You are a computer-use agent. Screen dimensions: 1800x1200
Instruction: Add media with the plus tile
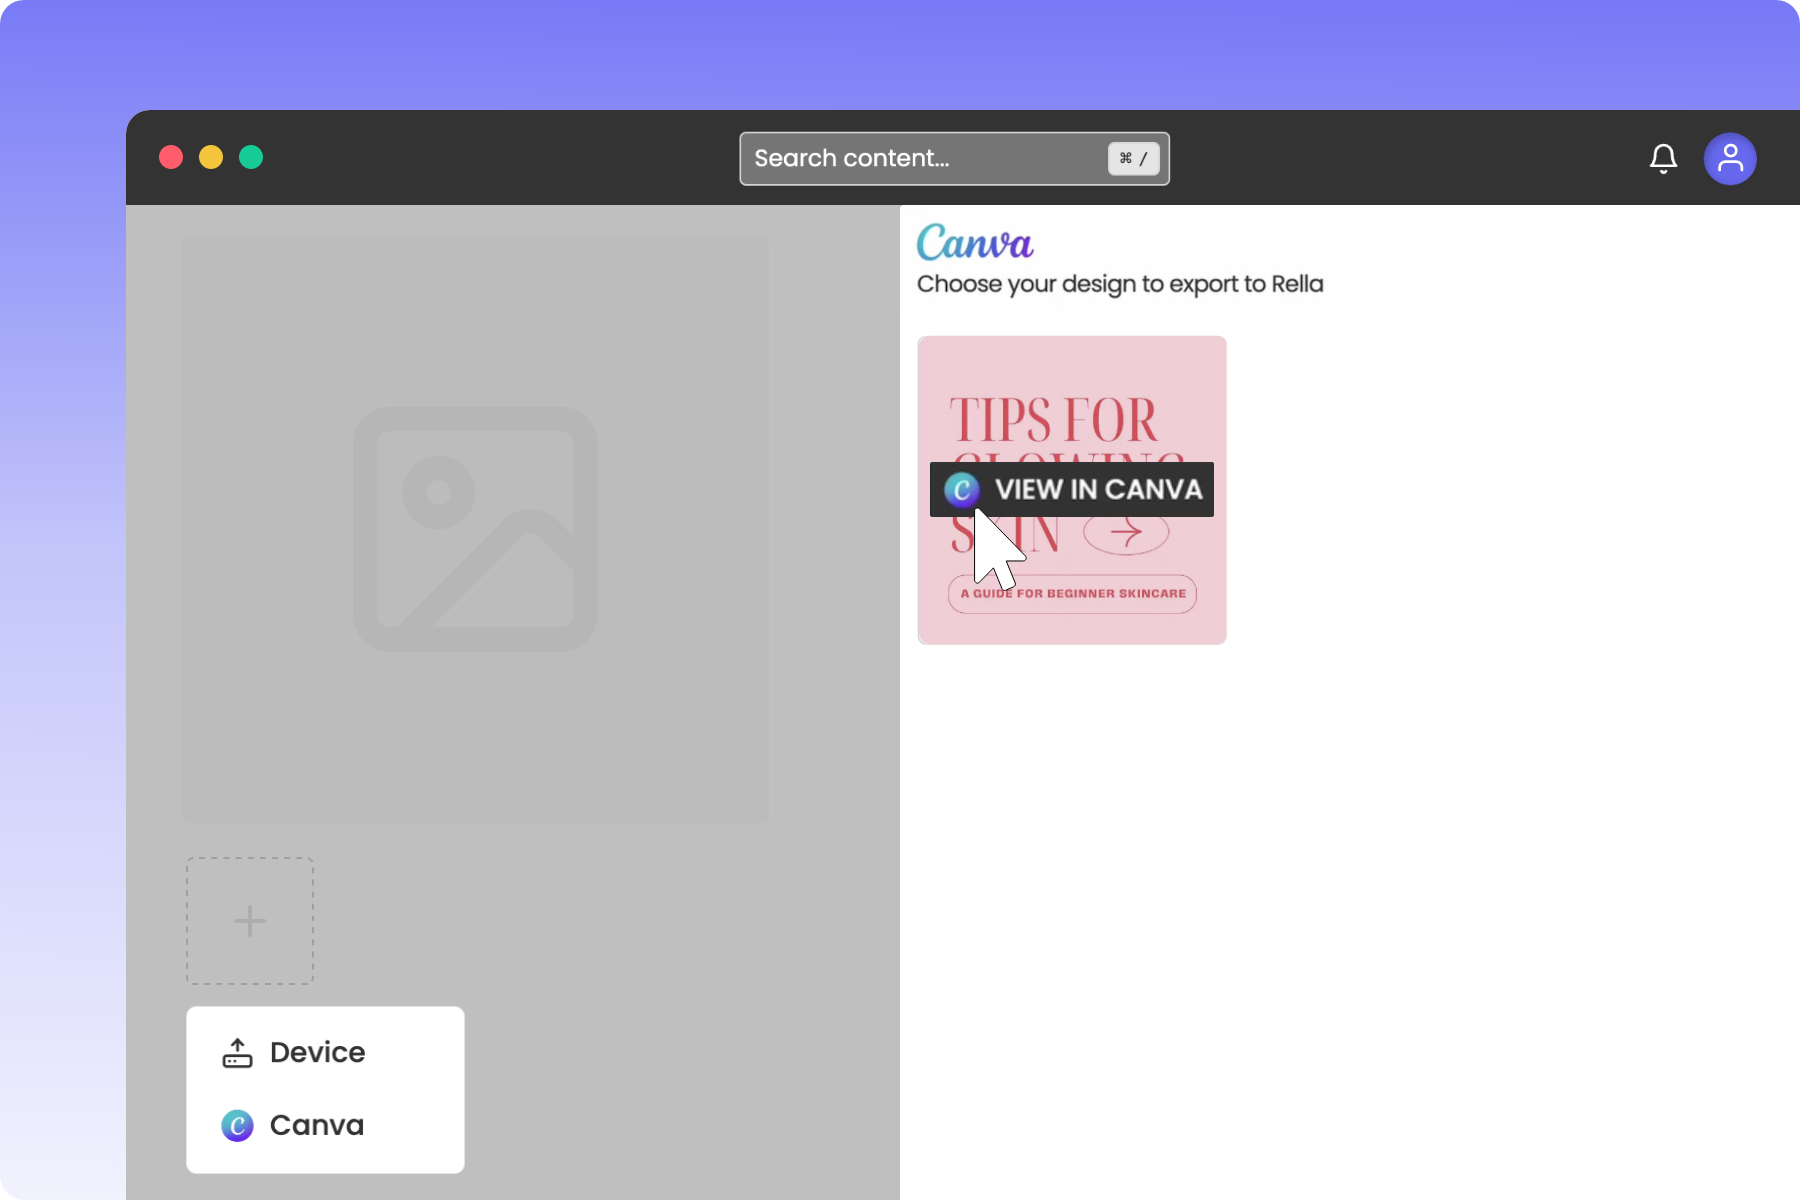(250, 921)
